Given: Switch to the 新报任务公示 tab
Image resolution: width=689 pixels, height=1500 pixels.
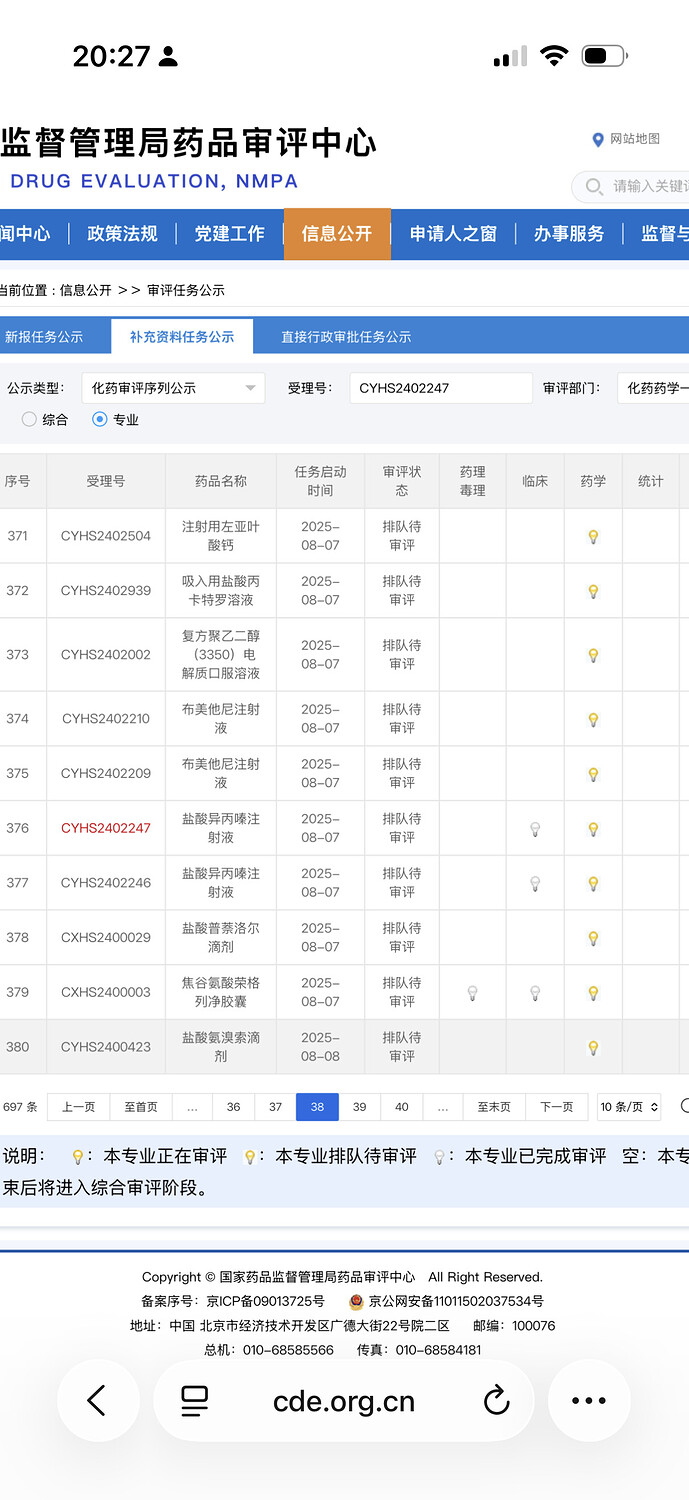Looking at the screenshot, I should coord(44,337).
